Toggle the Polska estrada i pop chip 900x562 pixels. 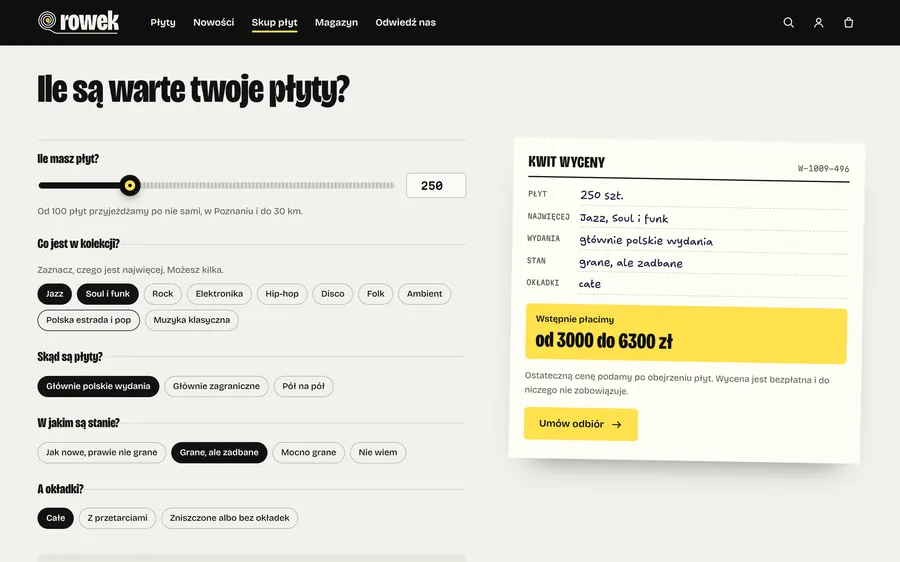(88, 320)
